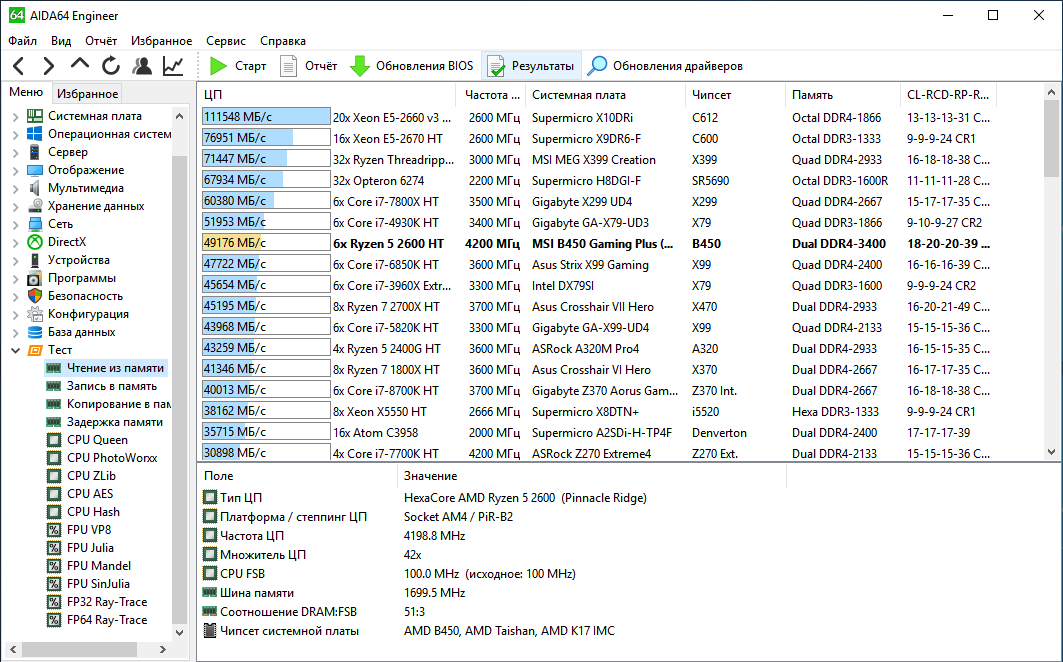Viewport: 1063px width, 662px height.
Task: Sort by the ЦП column header
Action: [x=328, y=95]
